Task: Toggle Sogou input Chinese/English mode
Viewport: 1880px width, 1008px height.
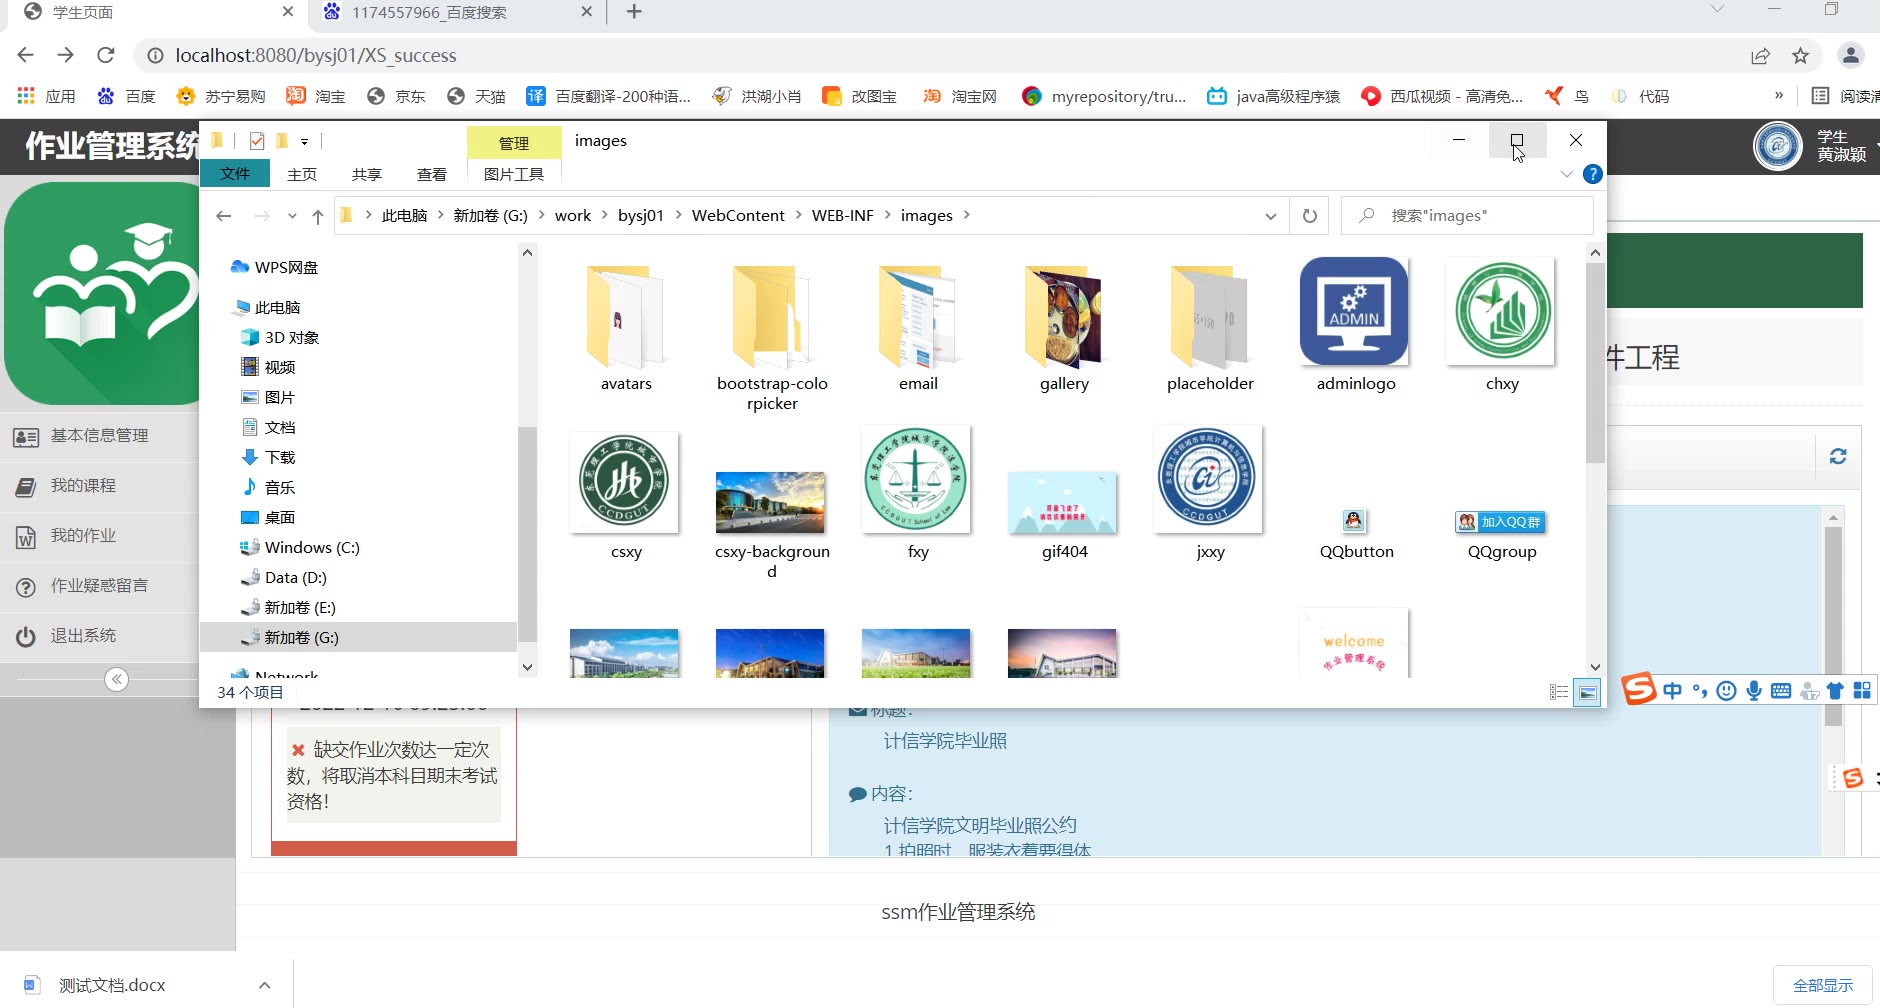Action: tap(1672, 691)
